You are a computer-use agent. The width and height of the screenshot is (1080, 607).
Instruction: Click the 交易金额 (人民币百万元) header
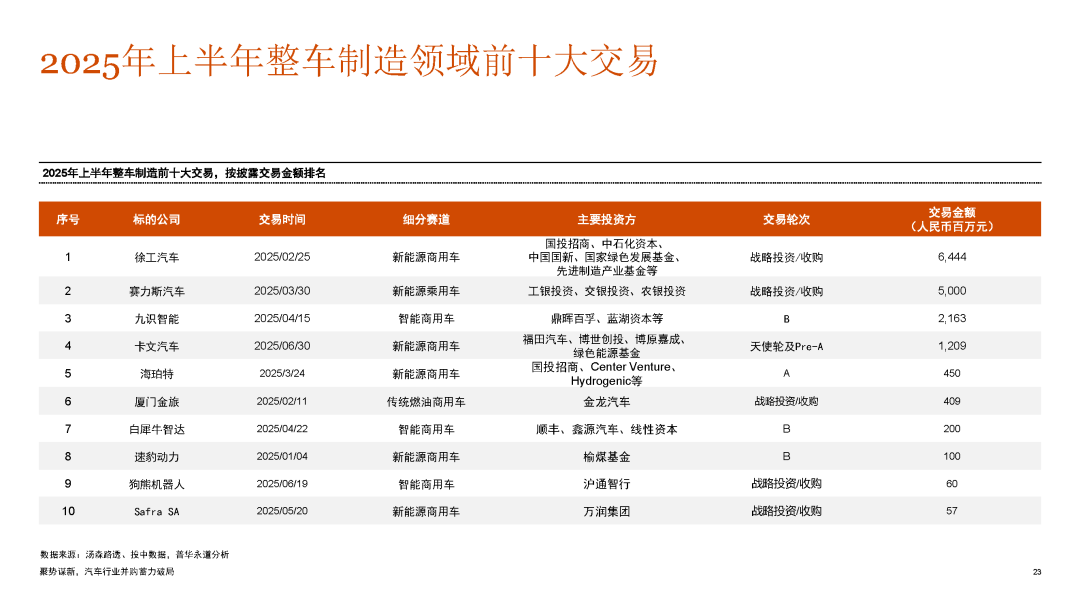coord(951,219)
